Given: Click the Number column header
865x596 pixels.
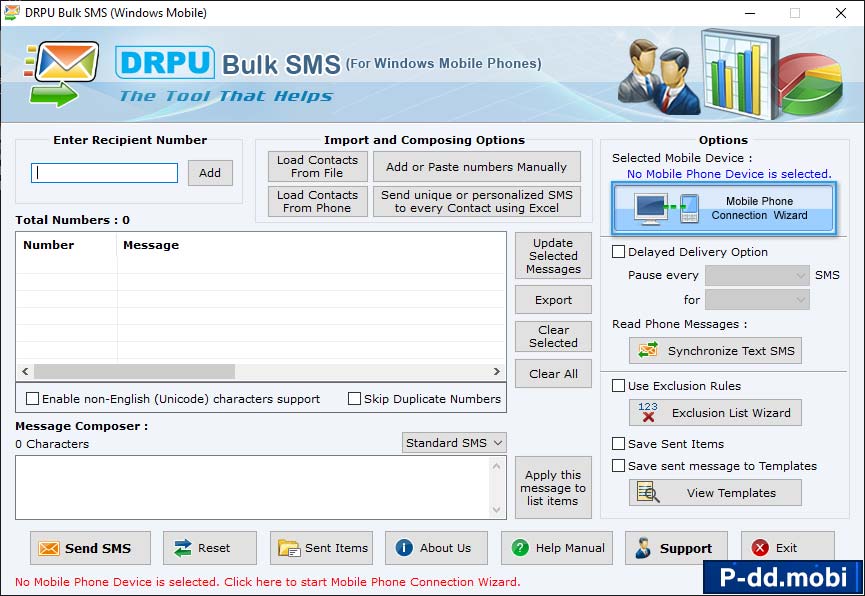Looking at the screenshot, I should [x=66, y=245].
